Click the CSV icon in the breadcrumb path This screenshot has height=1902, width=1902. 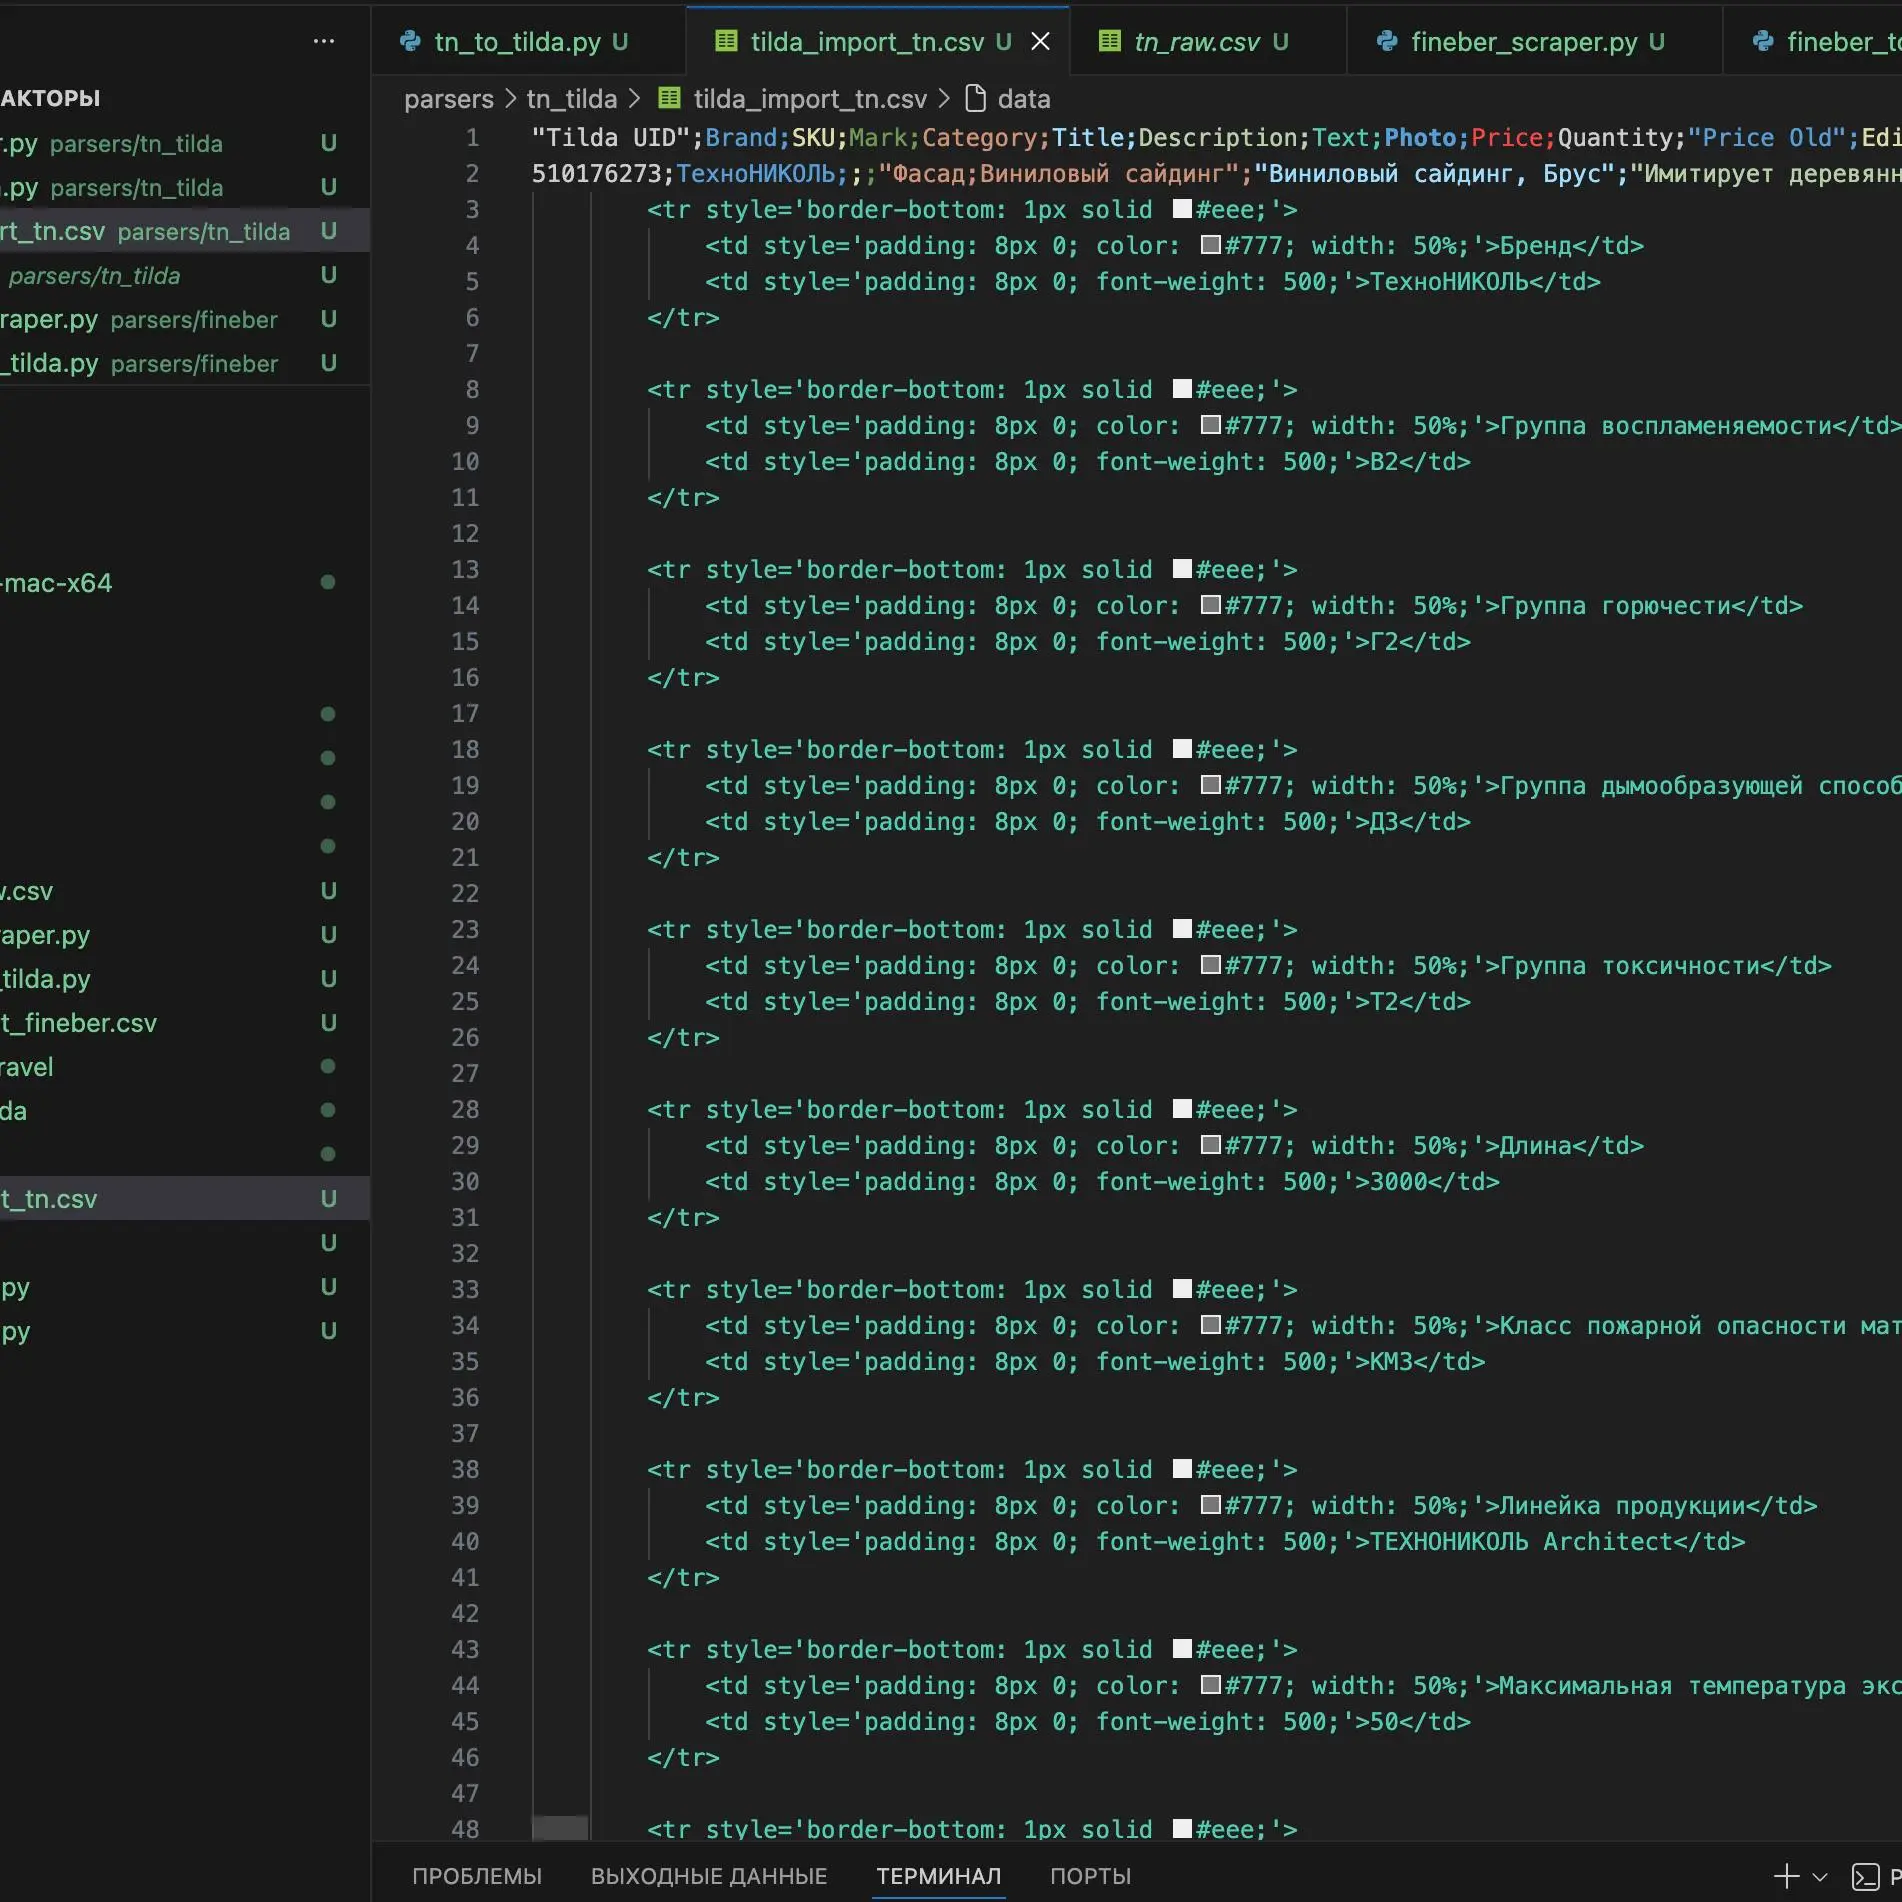click(x=669, y=99)
